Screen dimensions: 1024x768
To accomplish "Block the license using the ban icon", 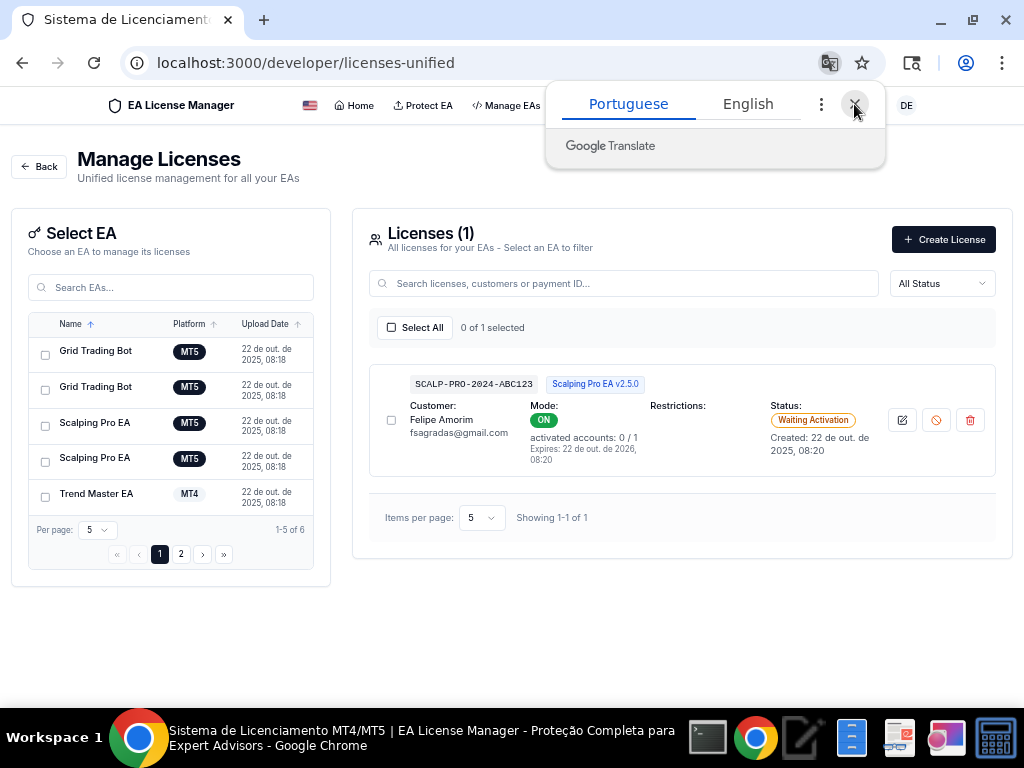I will [x=936, y=420].
